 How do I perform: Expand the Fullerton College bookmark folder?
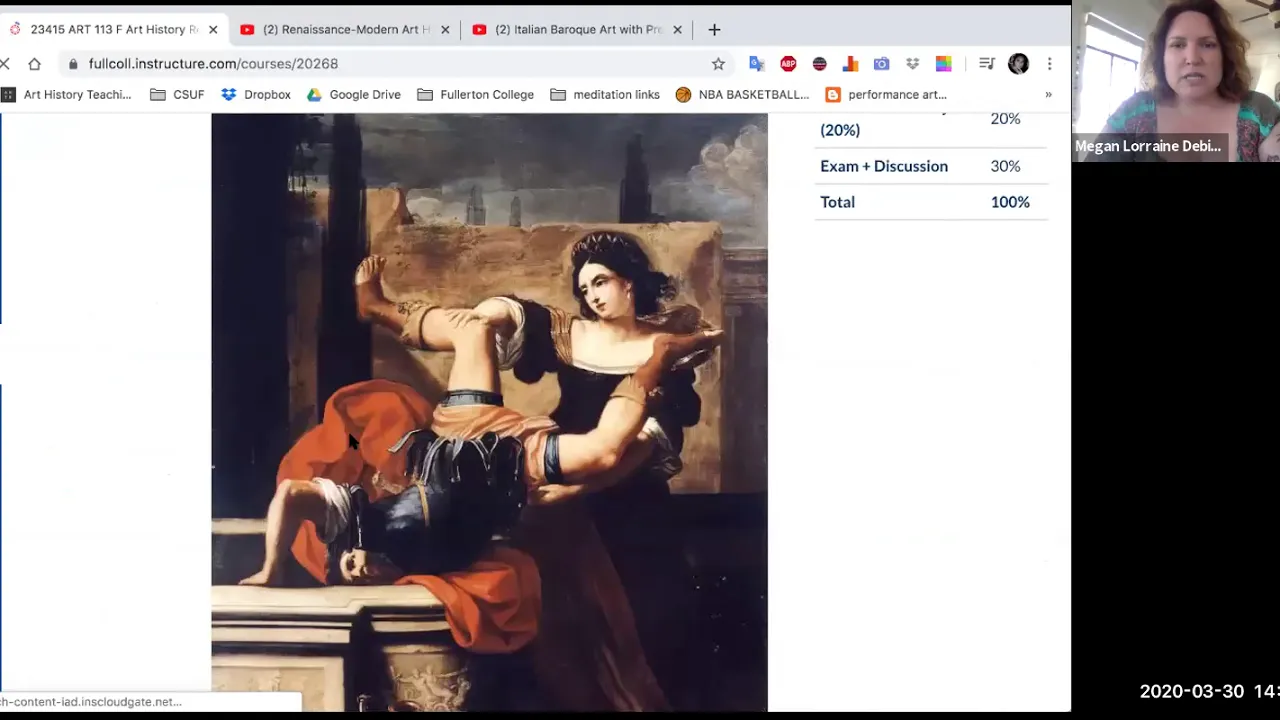[476, 95]
